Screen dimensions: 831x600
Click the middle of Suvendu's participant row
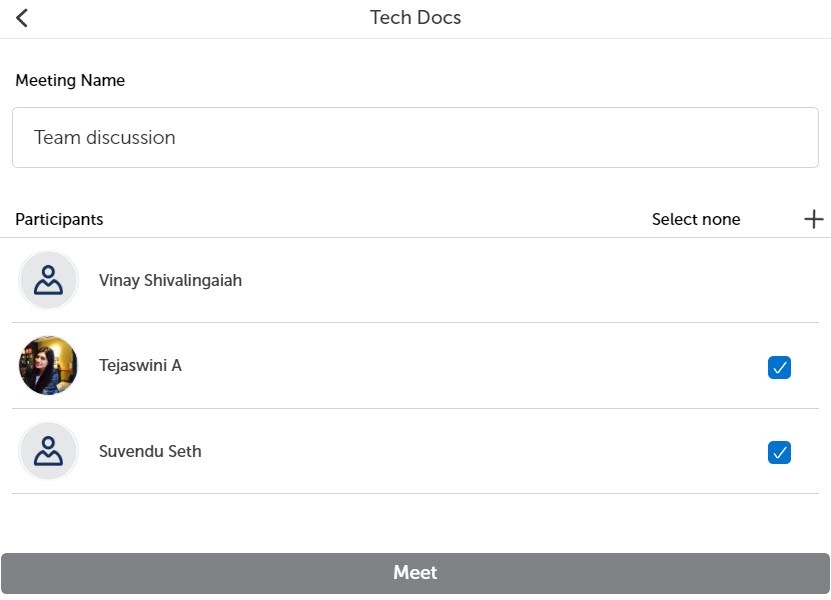(x=416, y=451)
